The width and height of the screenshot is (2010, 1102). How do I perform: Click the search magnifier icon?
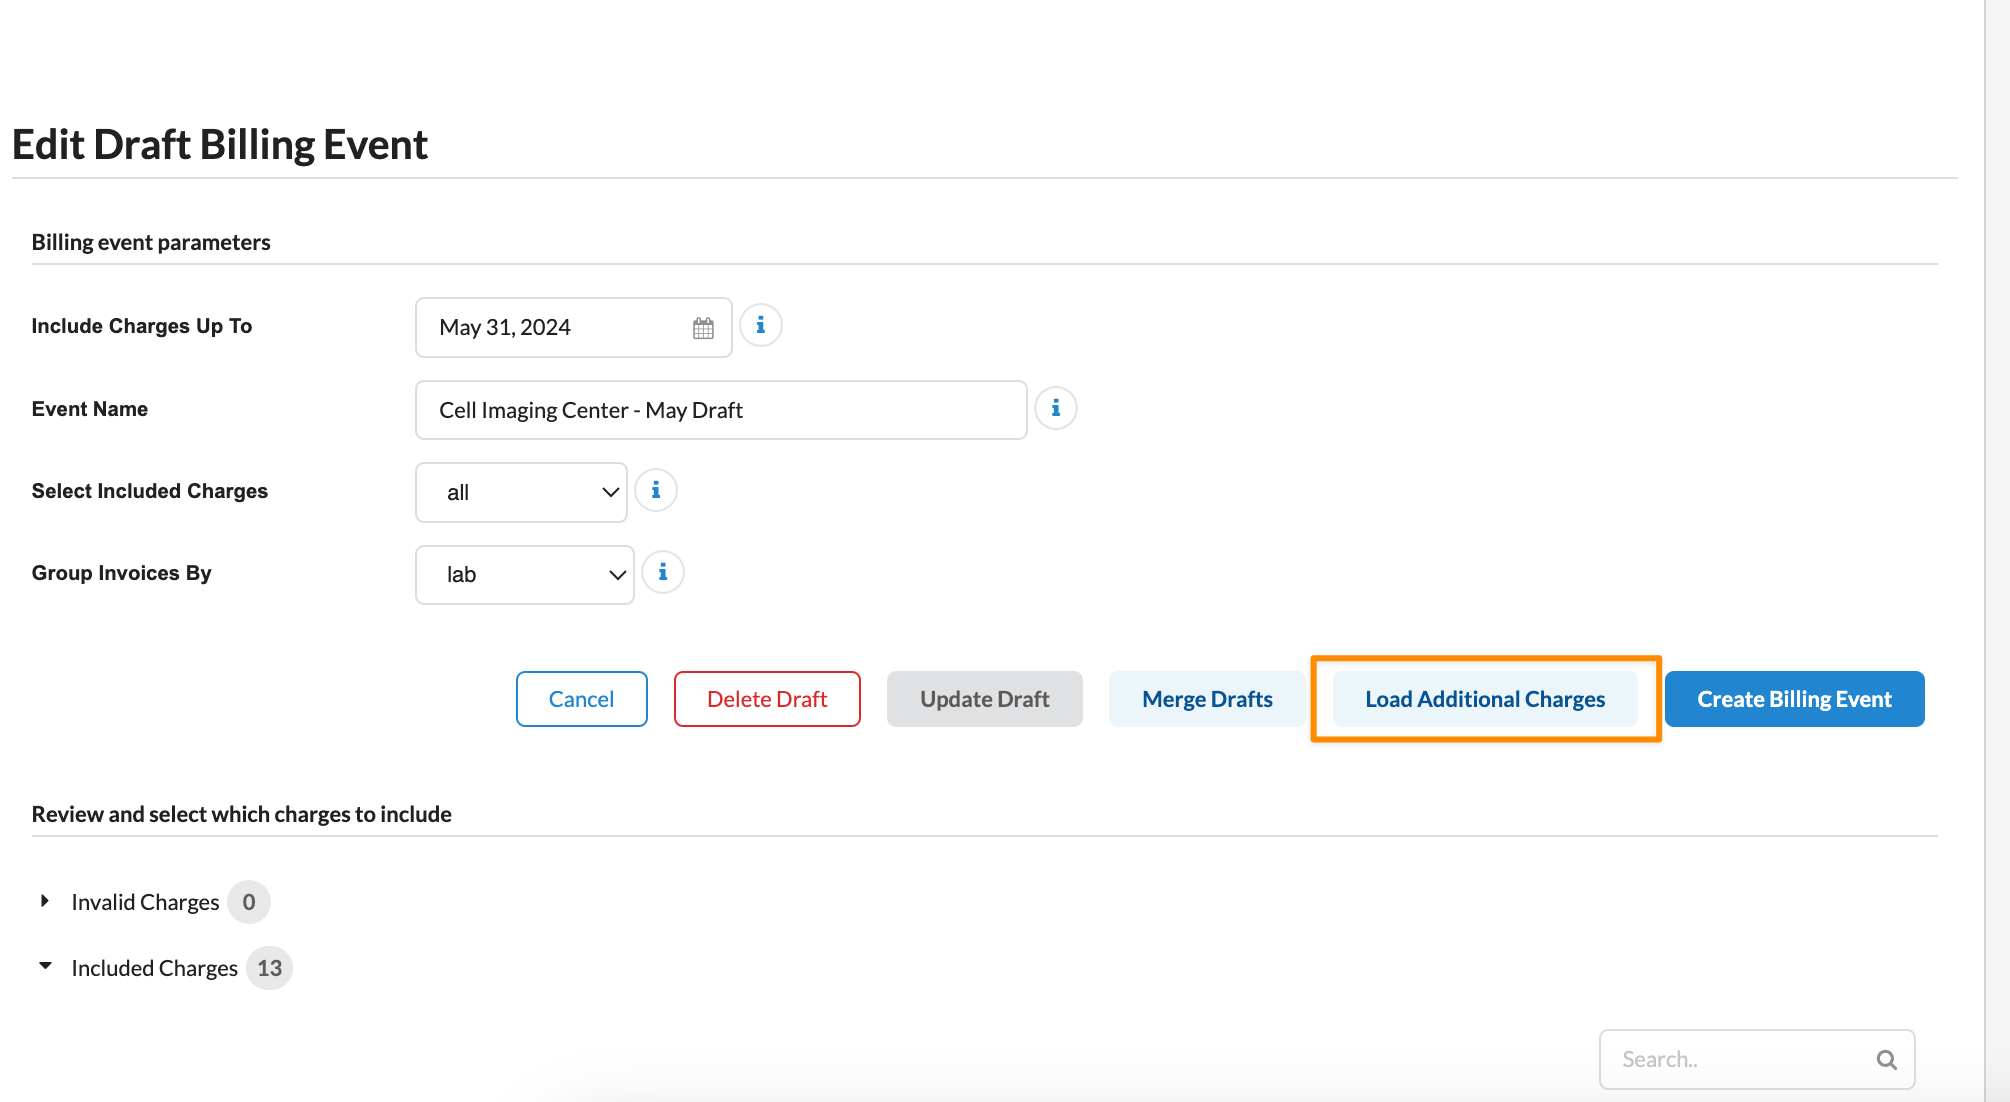[x=1886, y=1060]
